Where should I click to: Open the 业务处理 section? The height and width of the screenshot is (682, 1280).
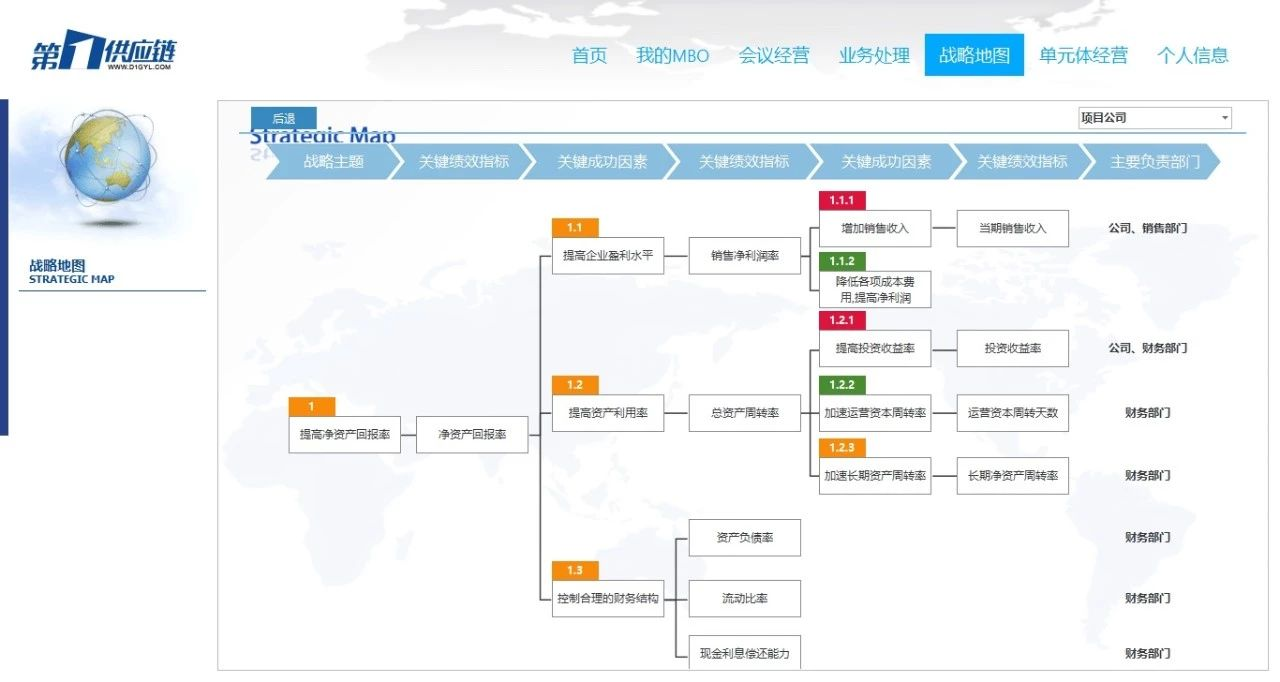click(x=874, y=55)
